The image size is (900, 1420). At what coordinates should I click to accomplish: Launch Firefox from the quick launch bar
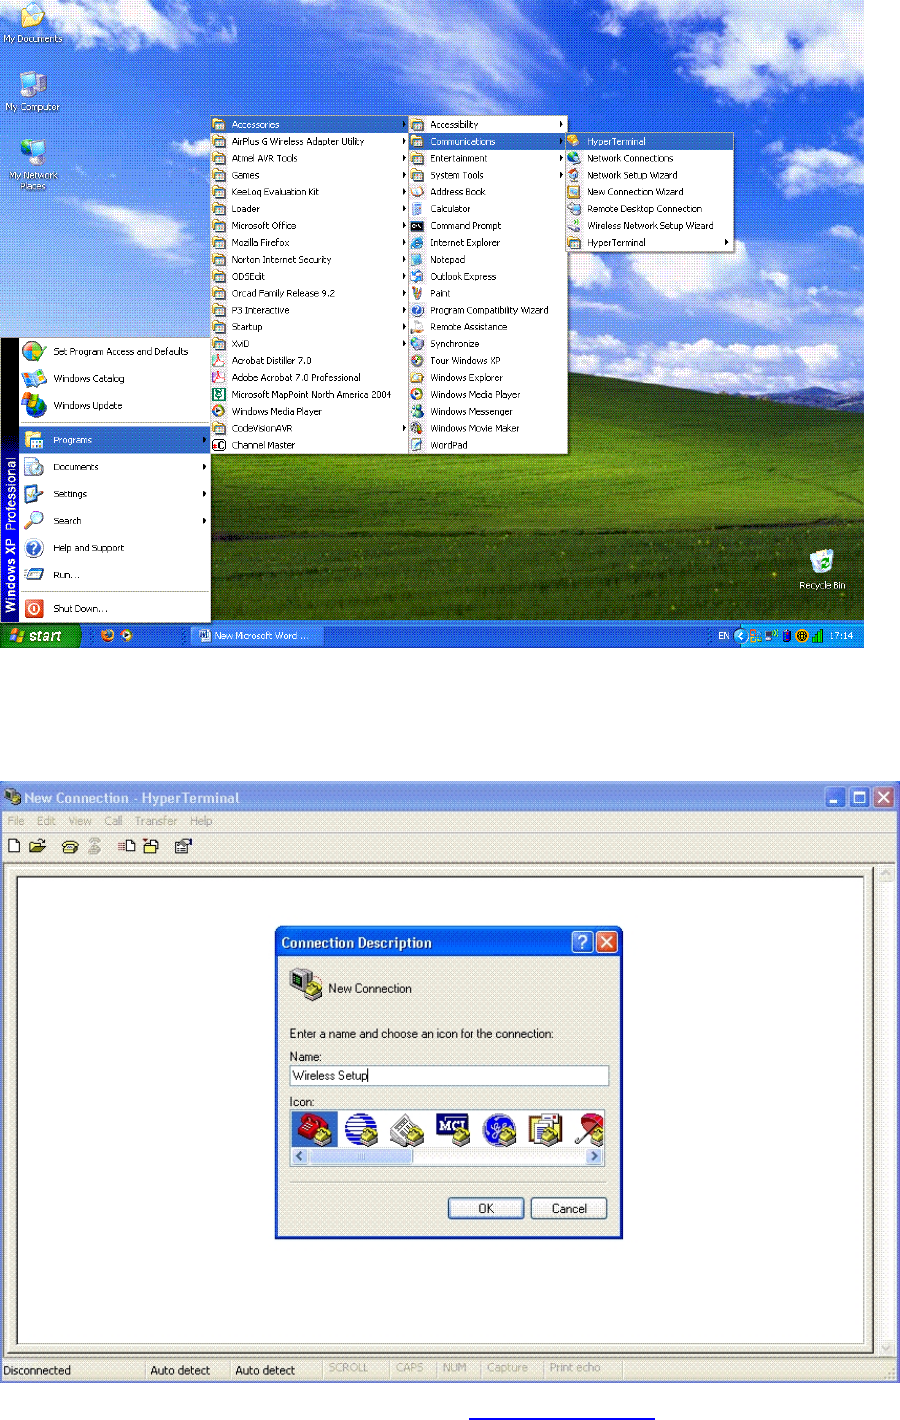(108, 635)
